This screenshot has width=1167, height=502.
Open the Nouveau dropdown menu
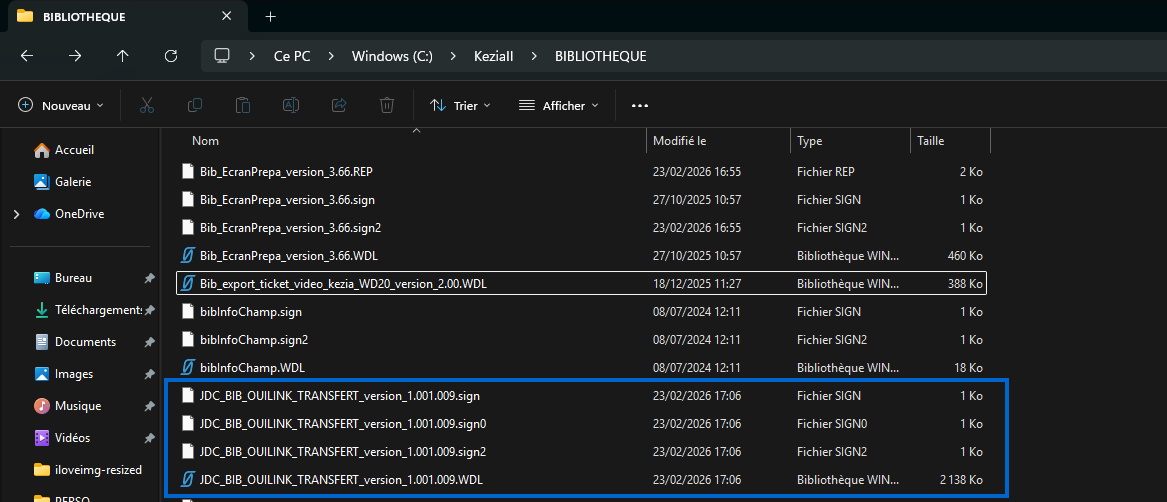point(62,105)
